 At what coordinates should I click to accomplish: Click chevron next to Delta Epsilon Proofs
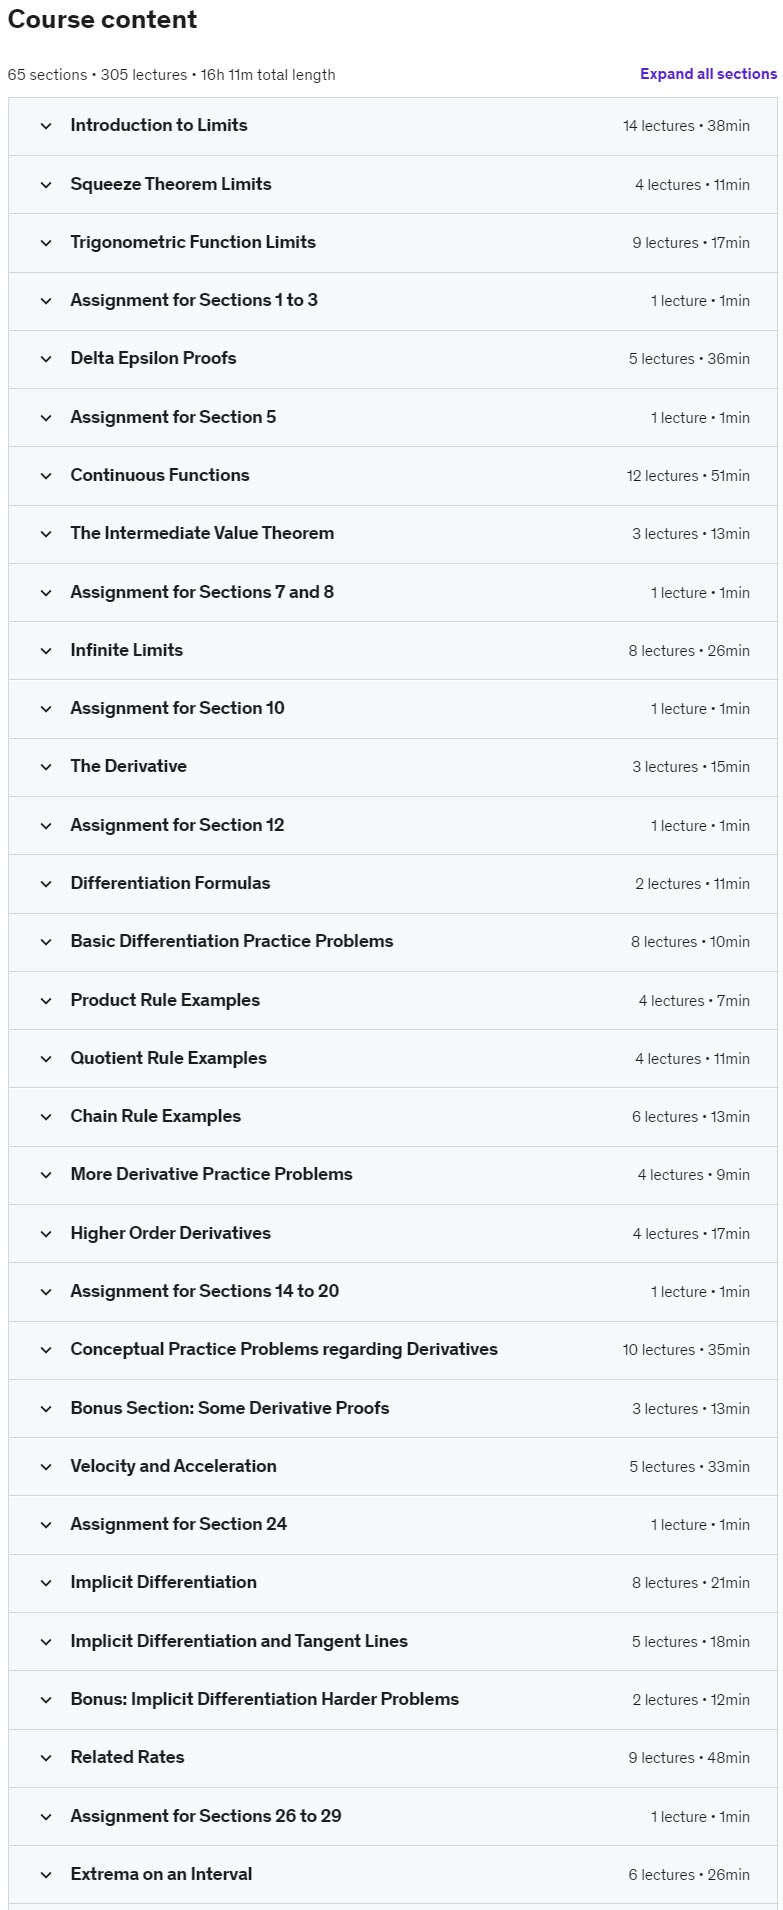coord(46,359)
